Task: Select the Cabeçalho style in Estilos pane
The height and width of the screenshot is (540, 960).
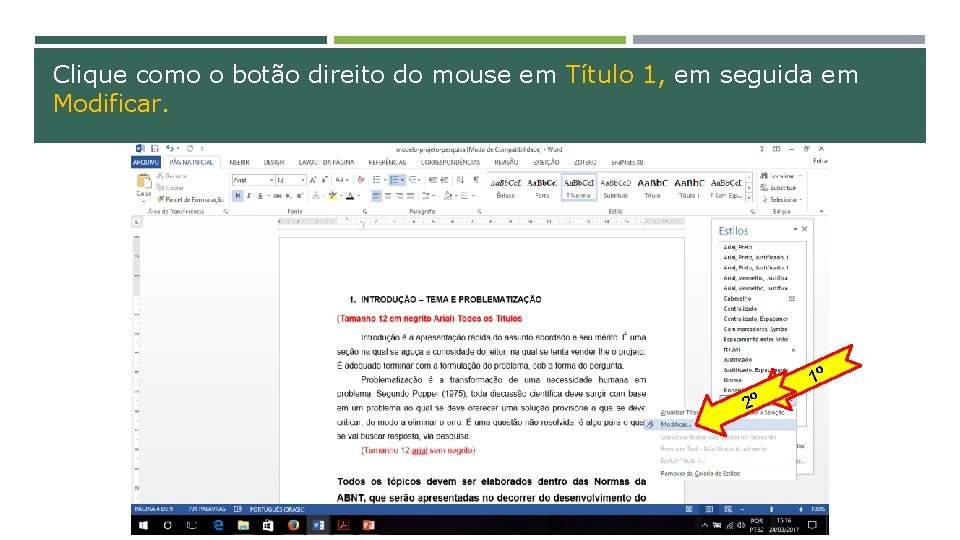Action: (x=759, y=299)
